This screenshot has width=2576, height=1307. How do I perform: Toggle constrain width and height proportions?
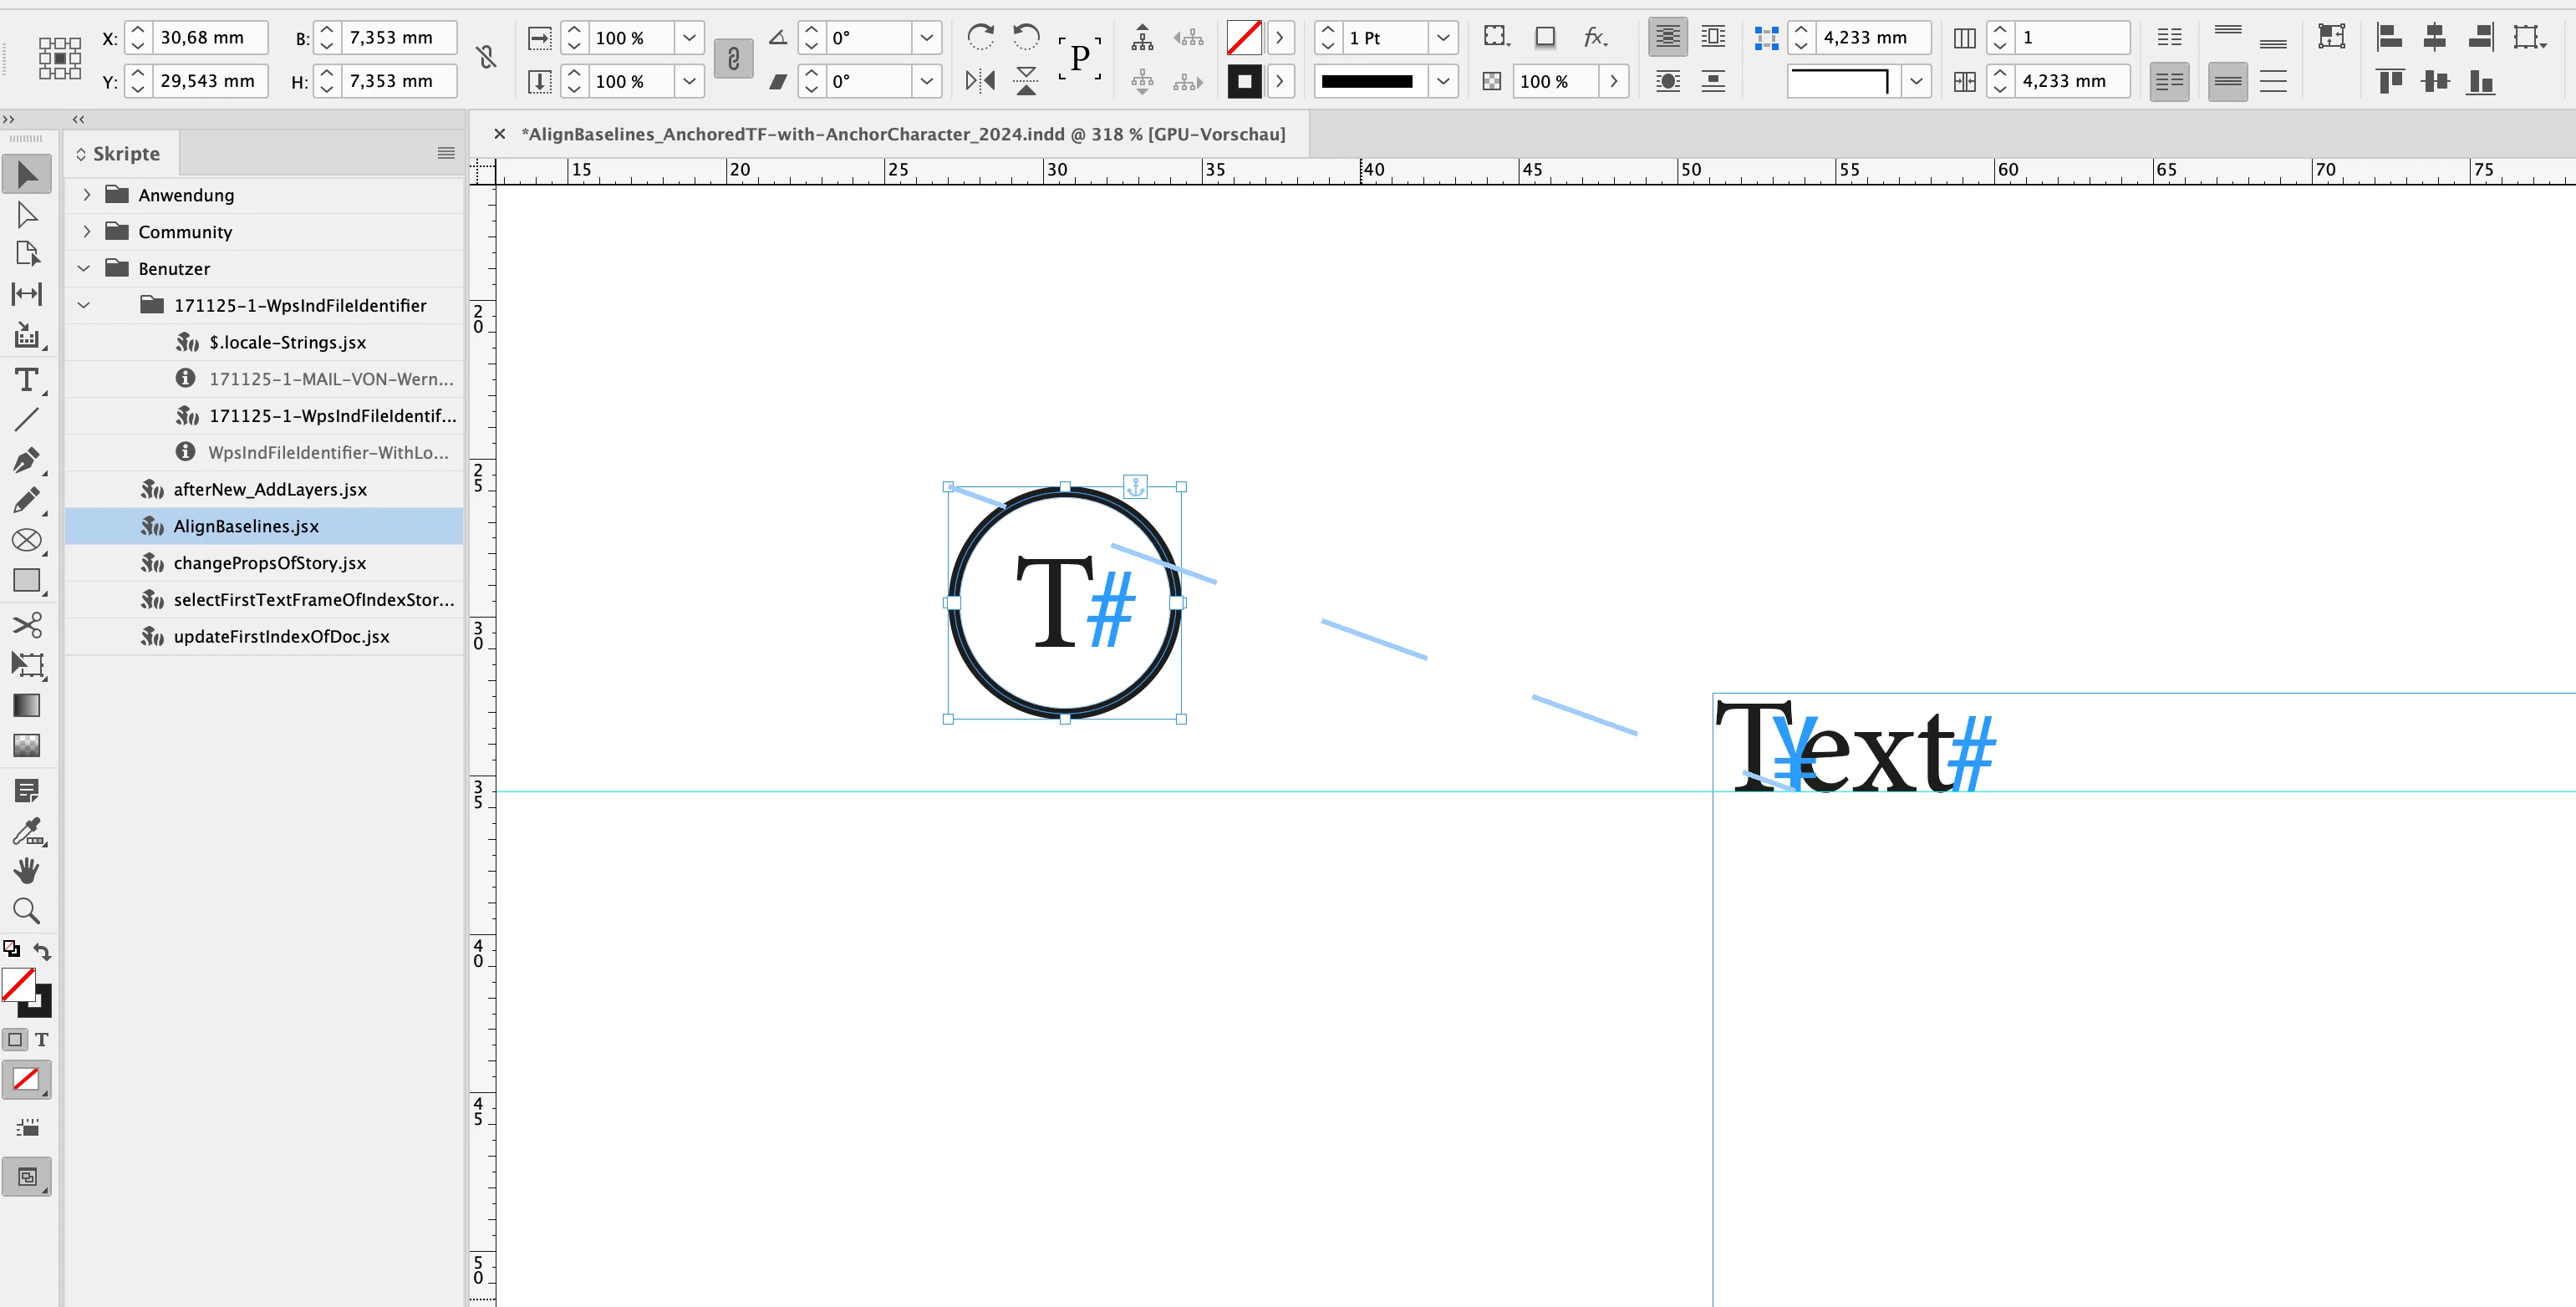click(486, 58)
